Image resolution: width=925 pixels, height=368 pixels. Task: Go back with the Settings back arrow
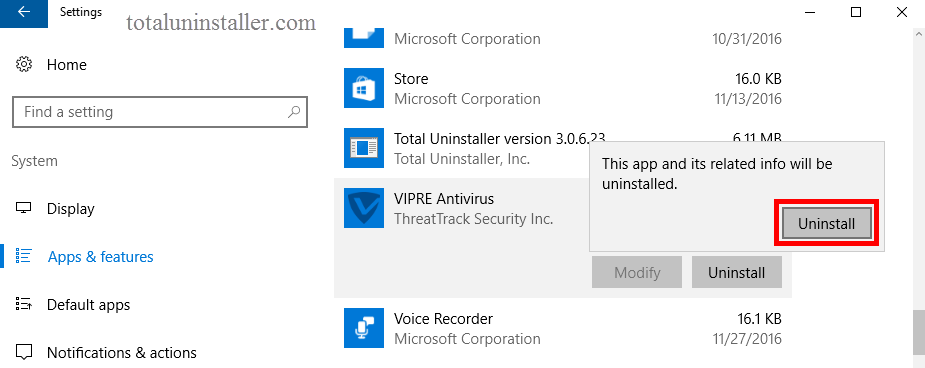coord(24,13)
